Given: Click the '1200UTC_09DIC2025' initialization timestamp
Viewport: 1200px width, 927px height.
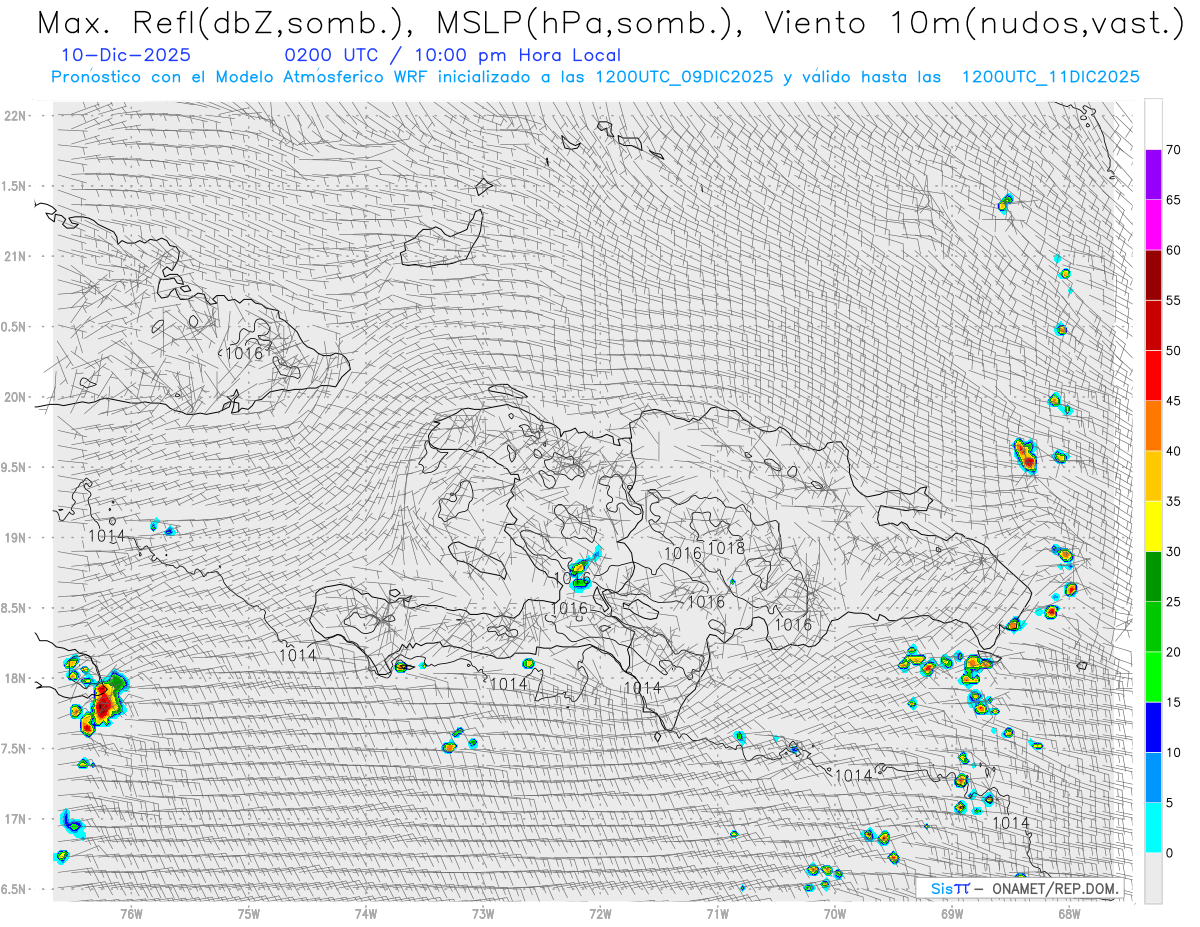Looking at the screenshot, I should tap(684, 77).
